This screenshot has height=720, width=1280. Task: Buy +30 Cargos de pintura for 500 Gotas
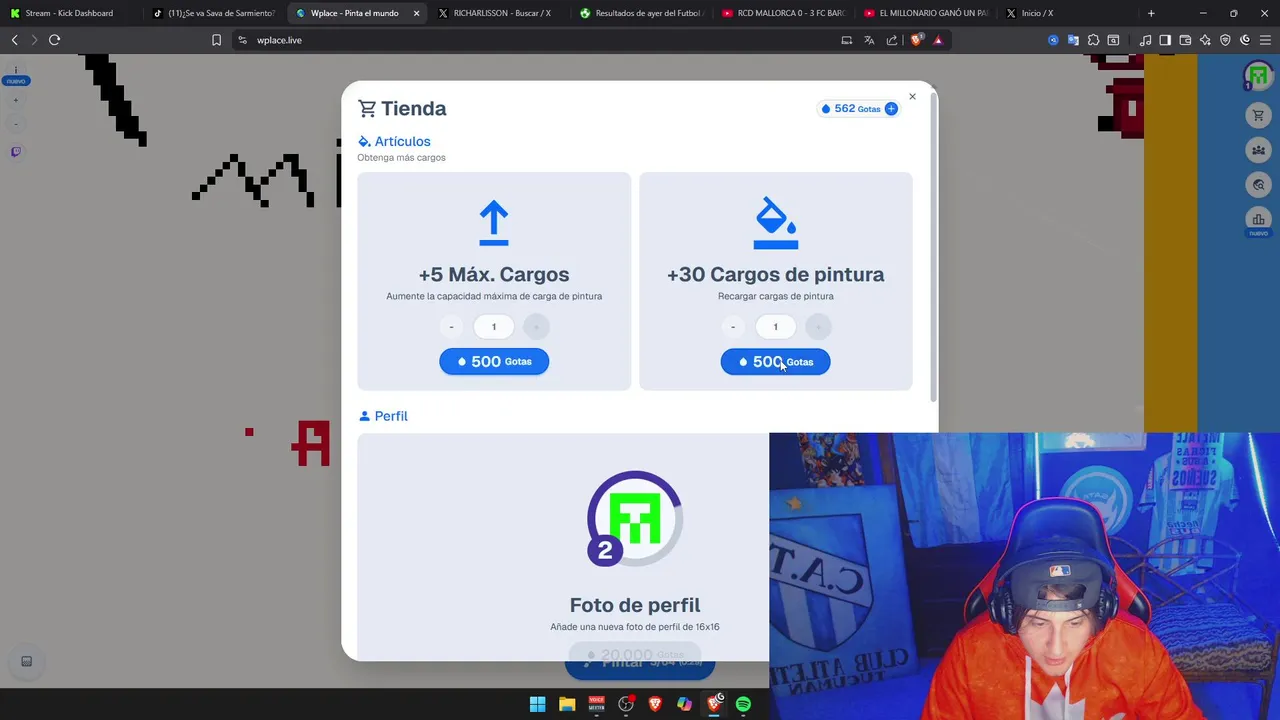tap(775, 361)
